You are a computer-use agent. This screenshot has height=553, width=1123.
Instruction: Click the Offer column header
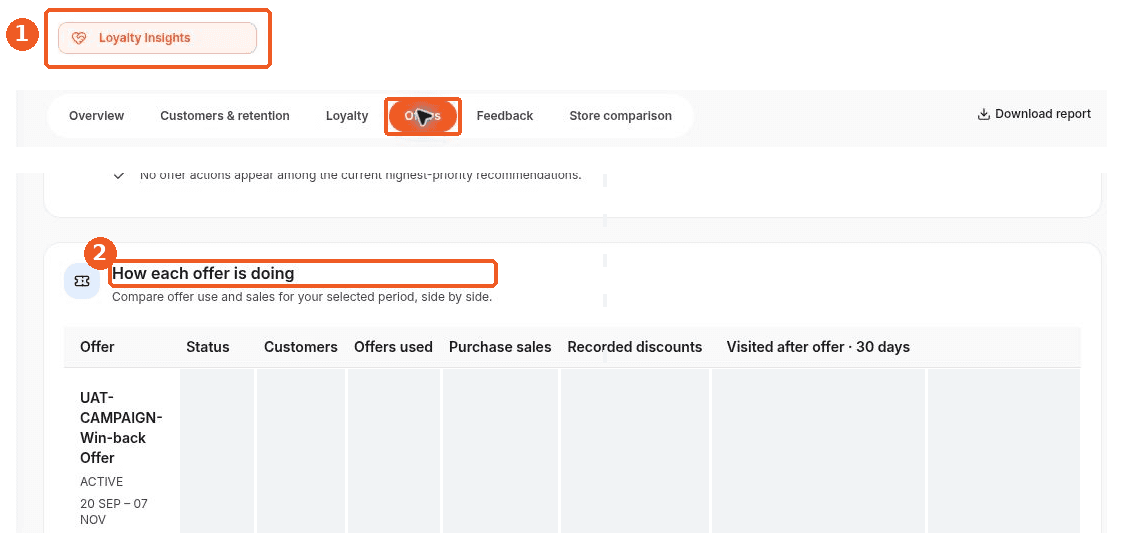click(x=97, y=347)
